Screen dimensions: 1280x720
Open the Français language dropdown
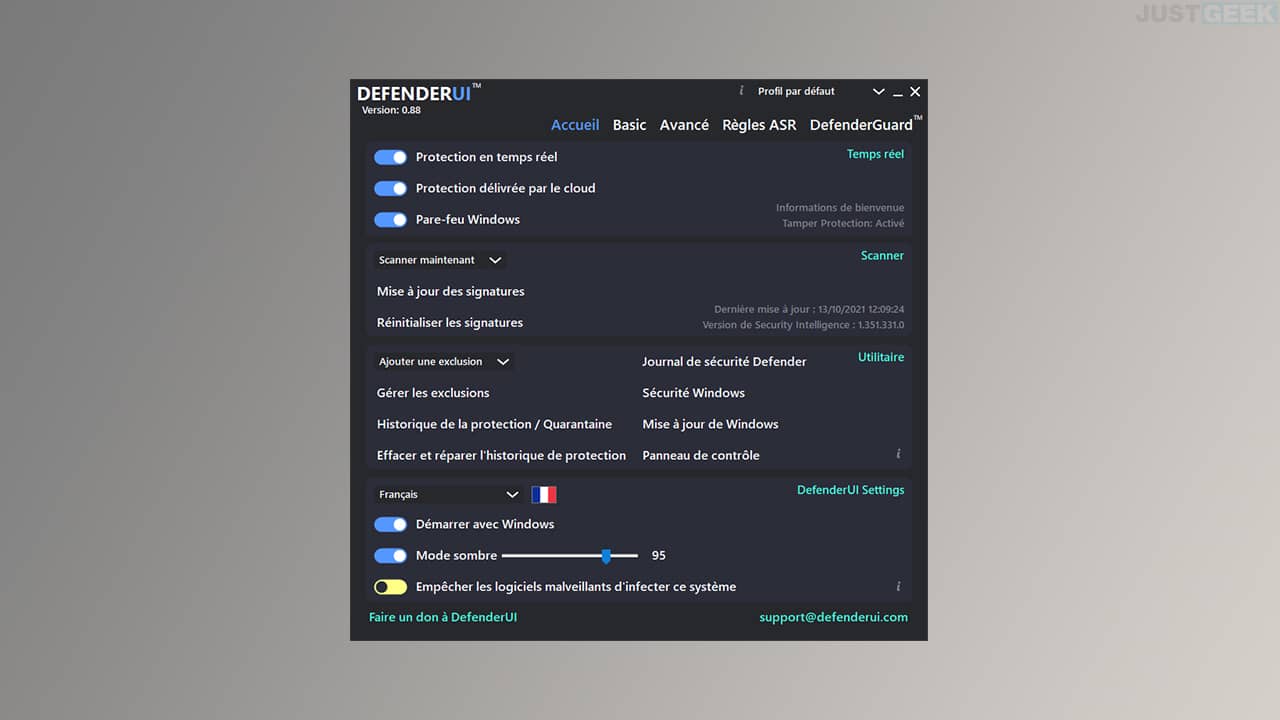coord(449,494)
